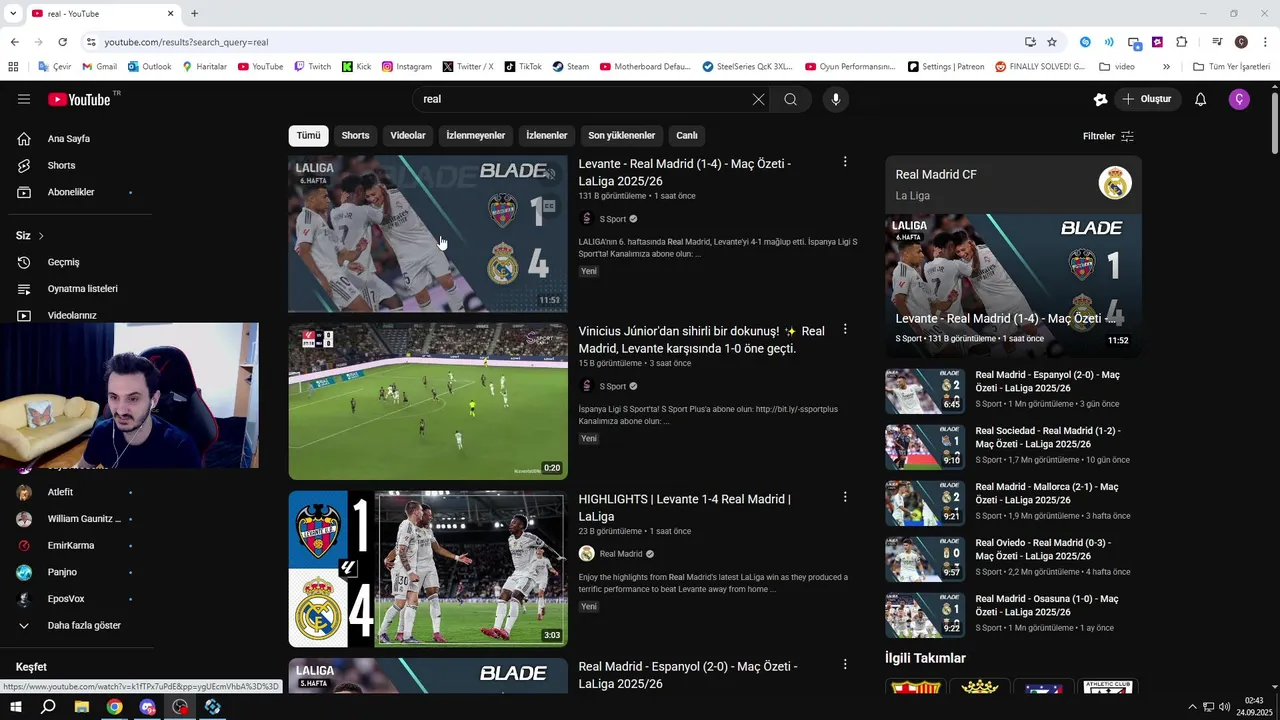Expand the Siz section chevron
Image resolution: width=1280 pixels, height=720 pixels.
(41, 236)
